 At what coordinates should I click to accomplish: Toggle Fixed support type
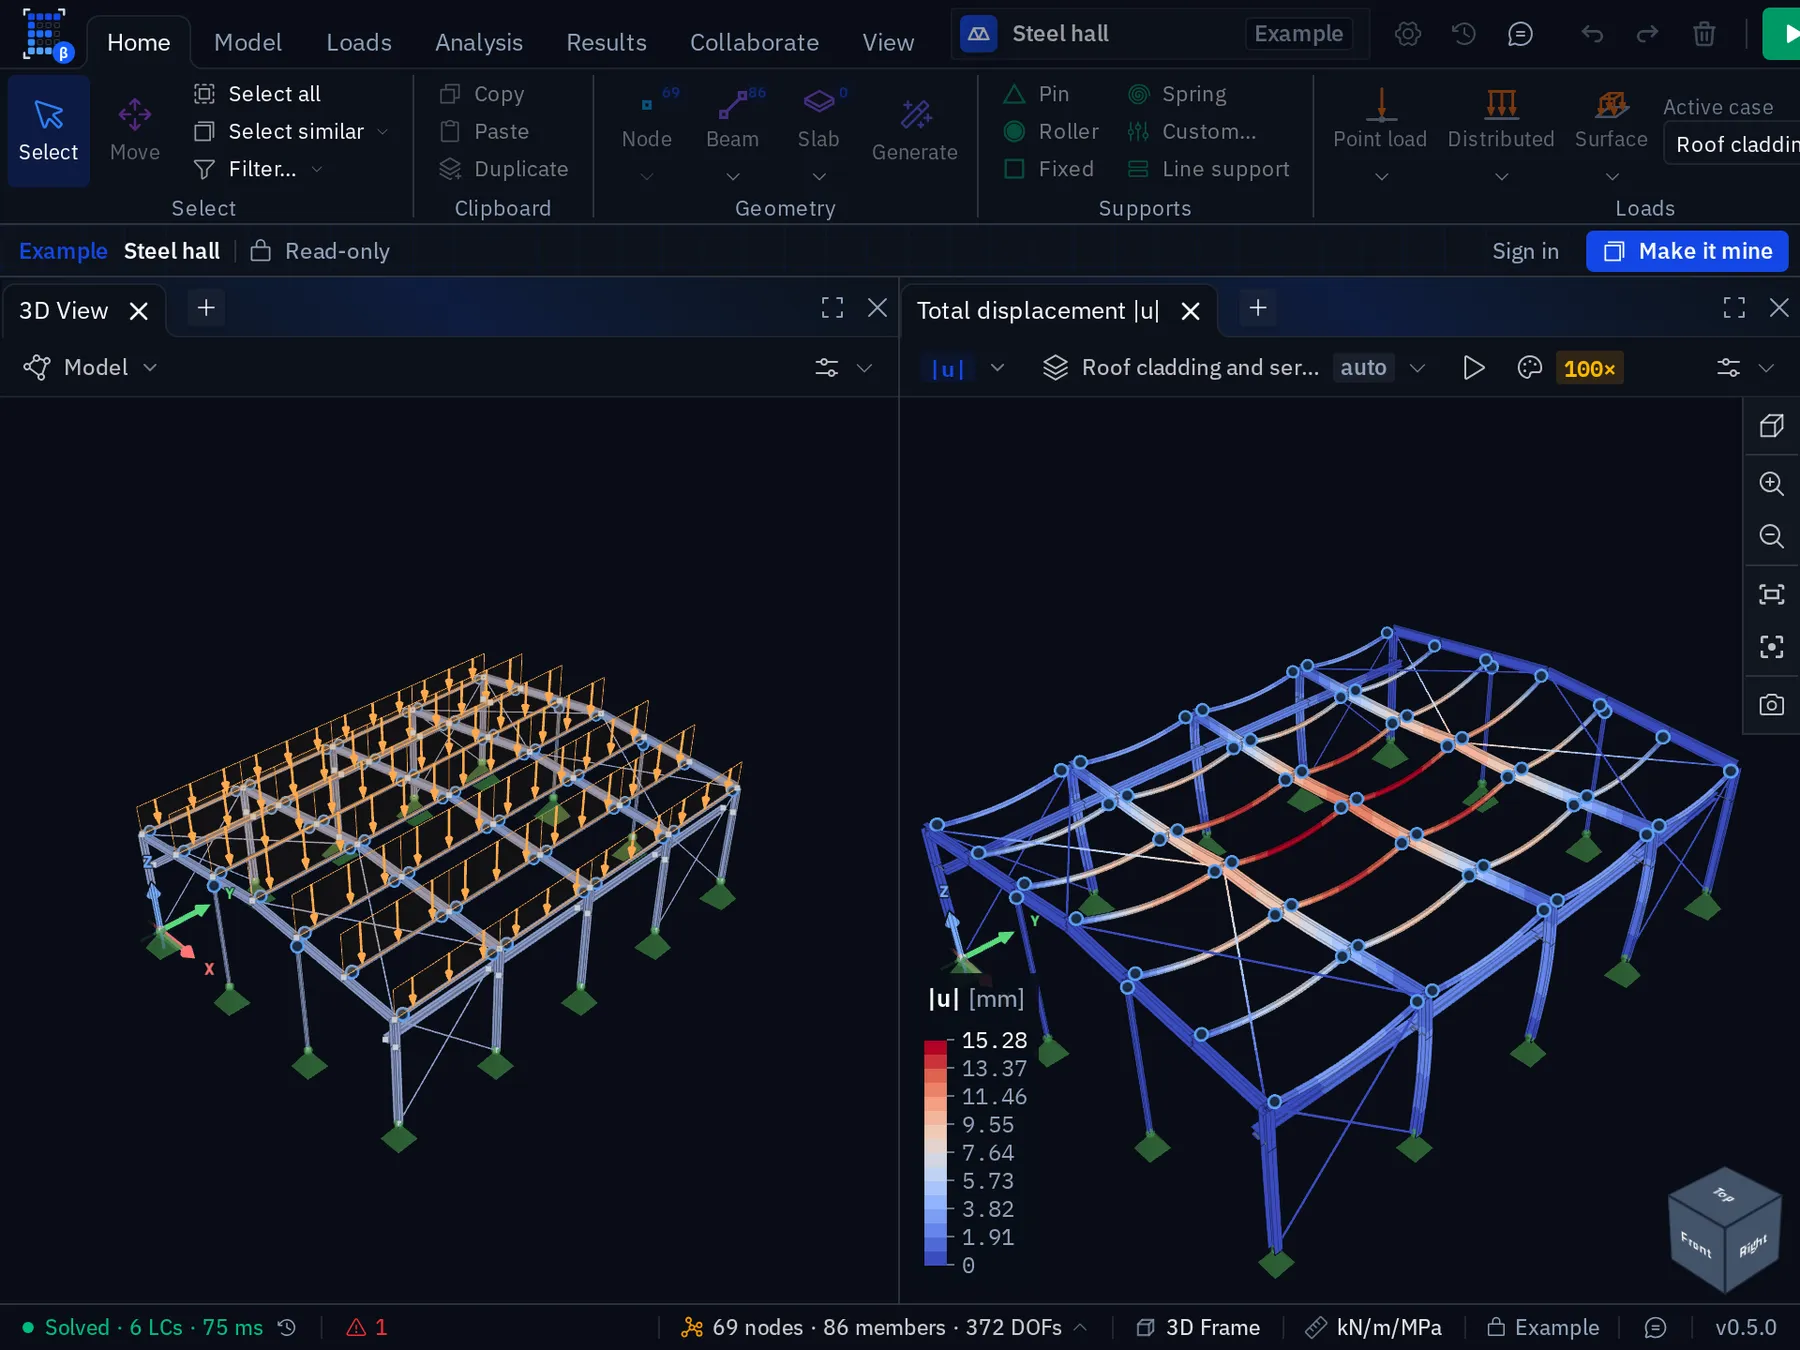[1048, 169]
